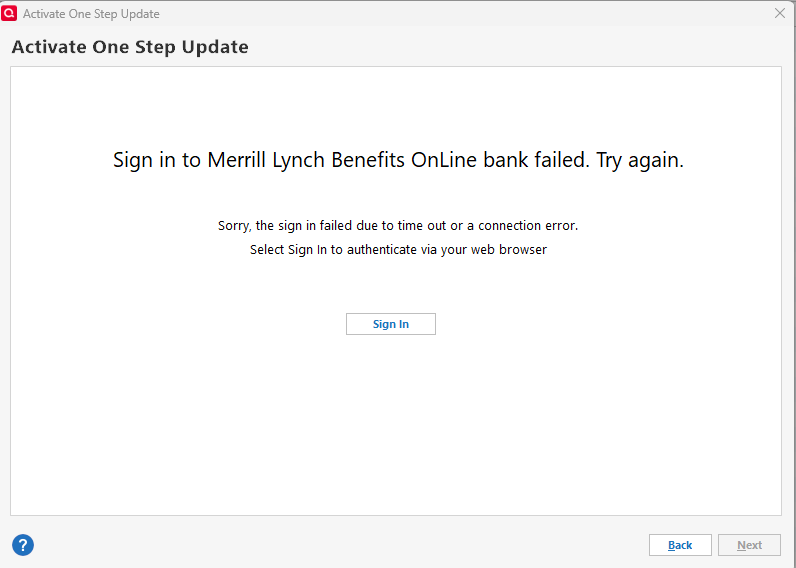Click blank white space below Sign In button
This screenshot has width=796, height=568.
[396, 420]
